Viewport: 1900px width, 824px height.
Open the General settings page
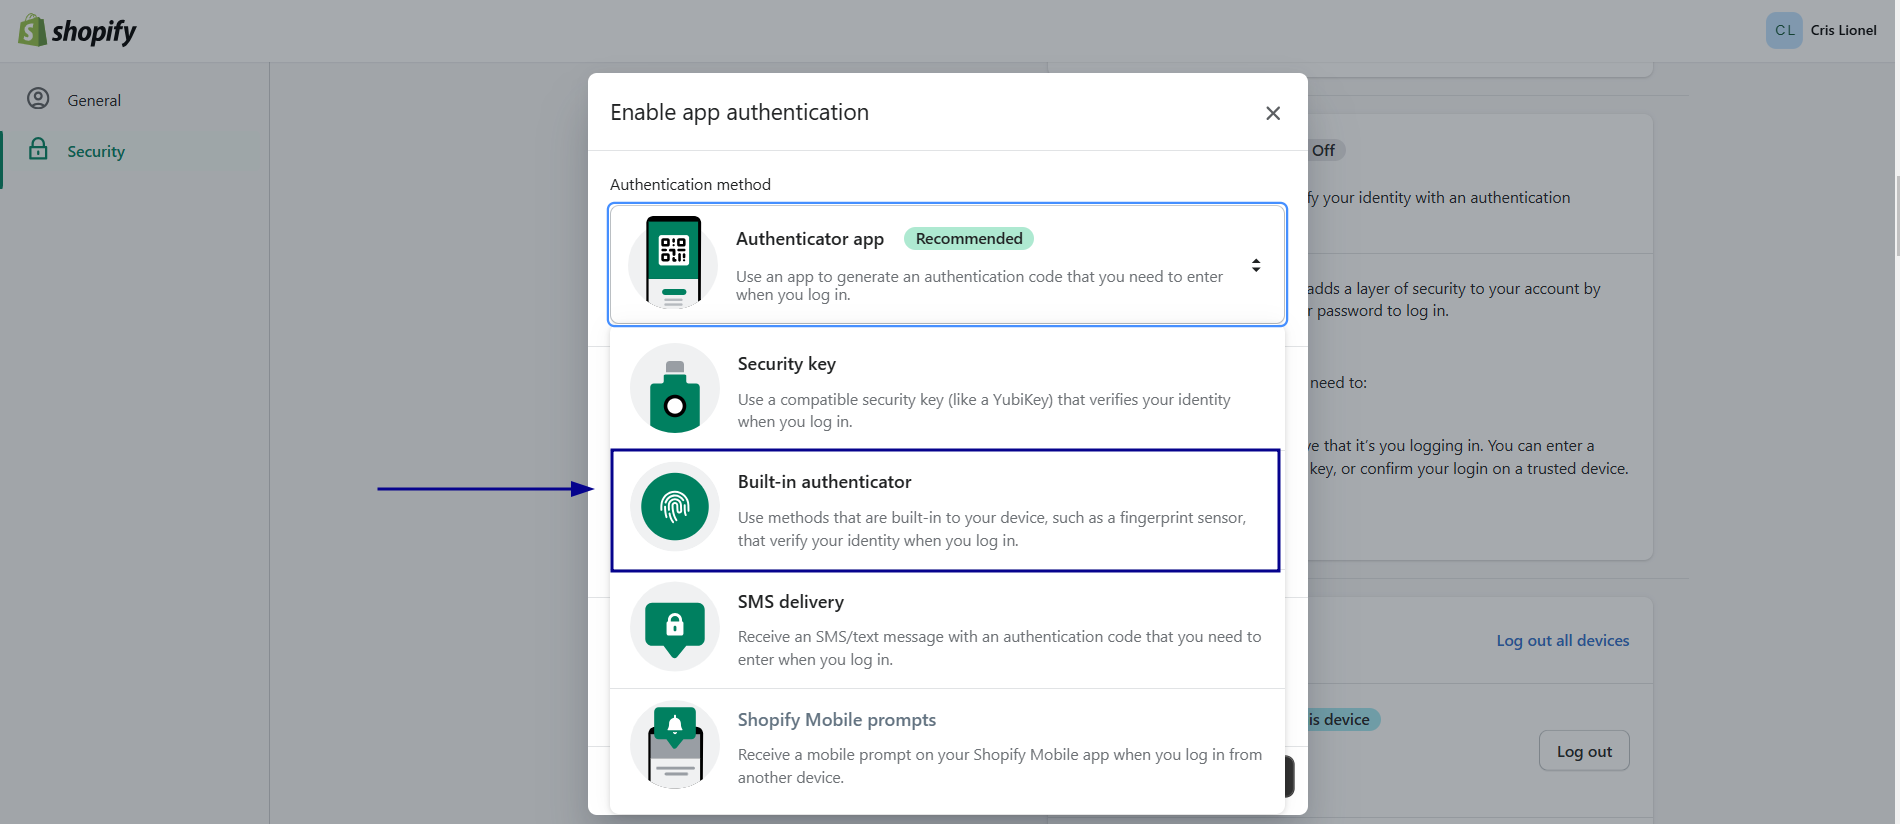(94, 100)
